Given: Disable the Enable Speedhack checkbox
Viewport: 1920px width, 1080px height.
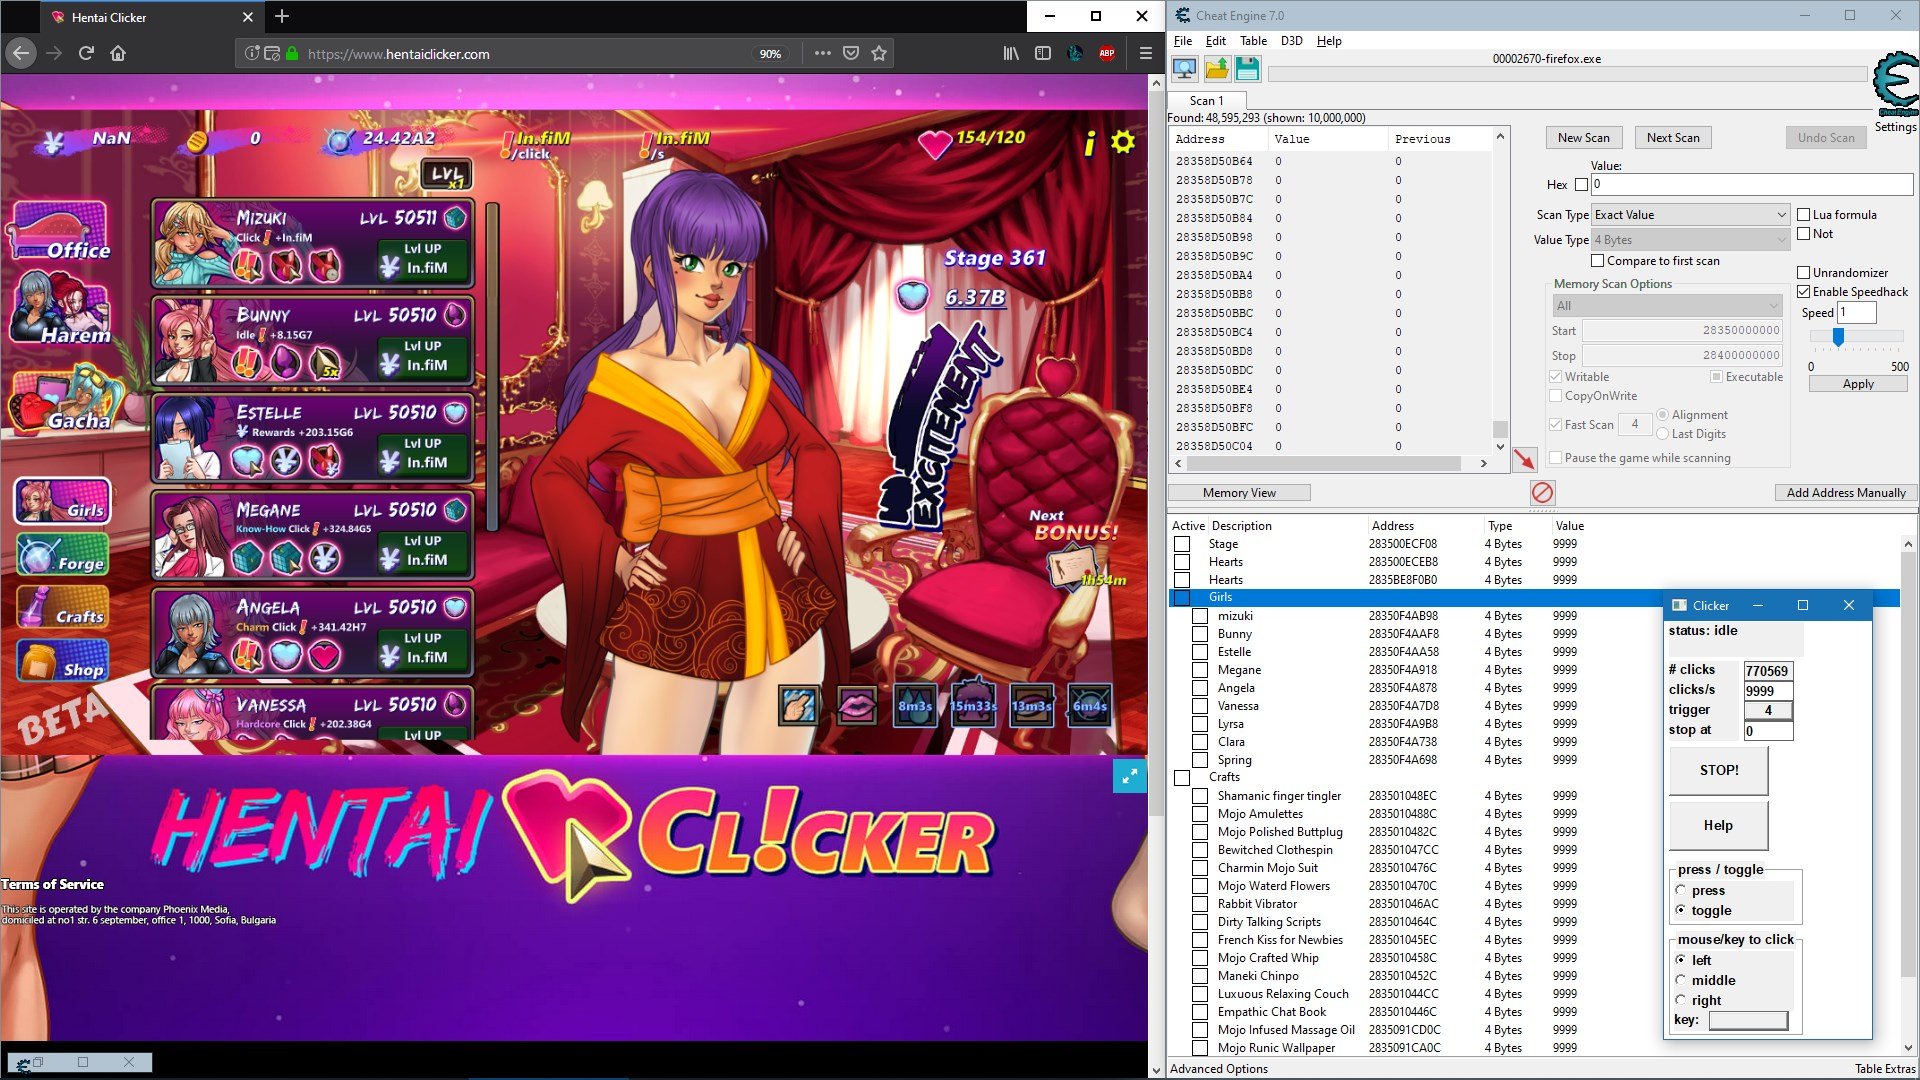Looking at the screenshot, I should coord(1804,291).
